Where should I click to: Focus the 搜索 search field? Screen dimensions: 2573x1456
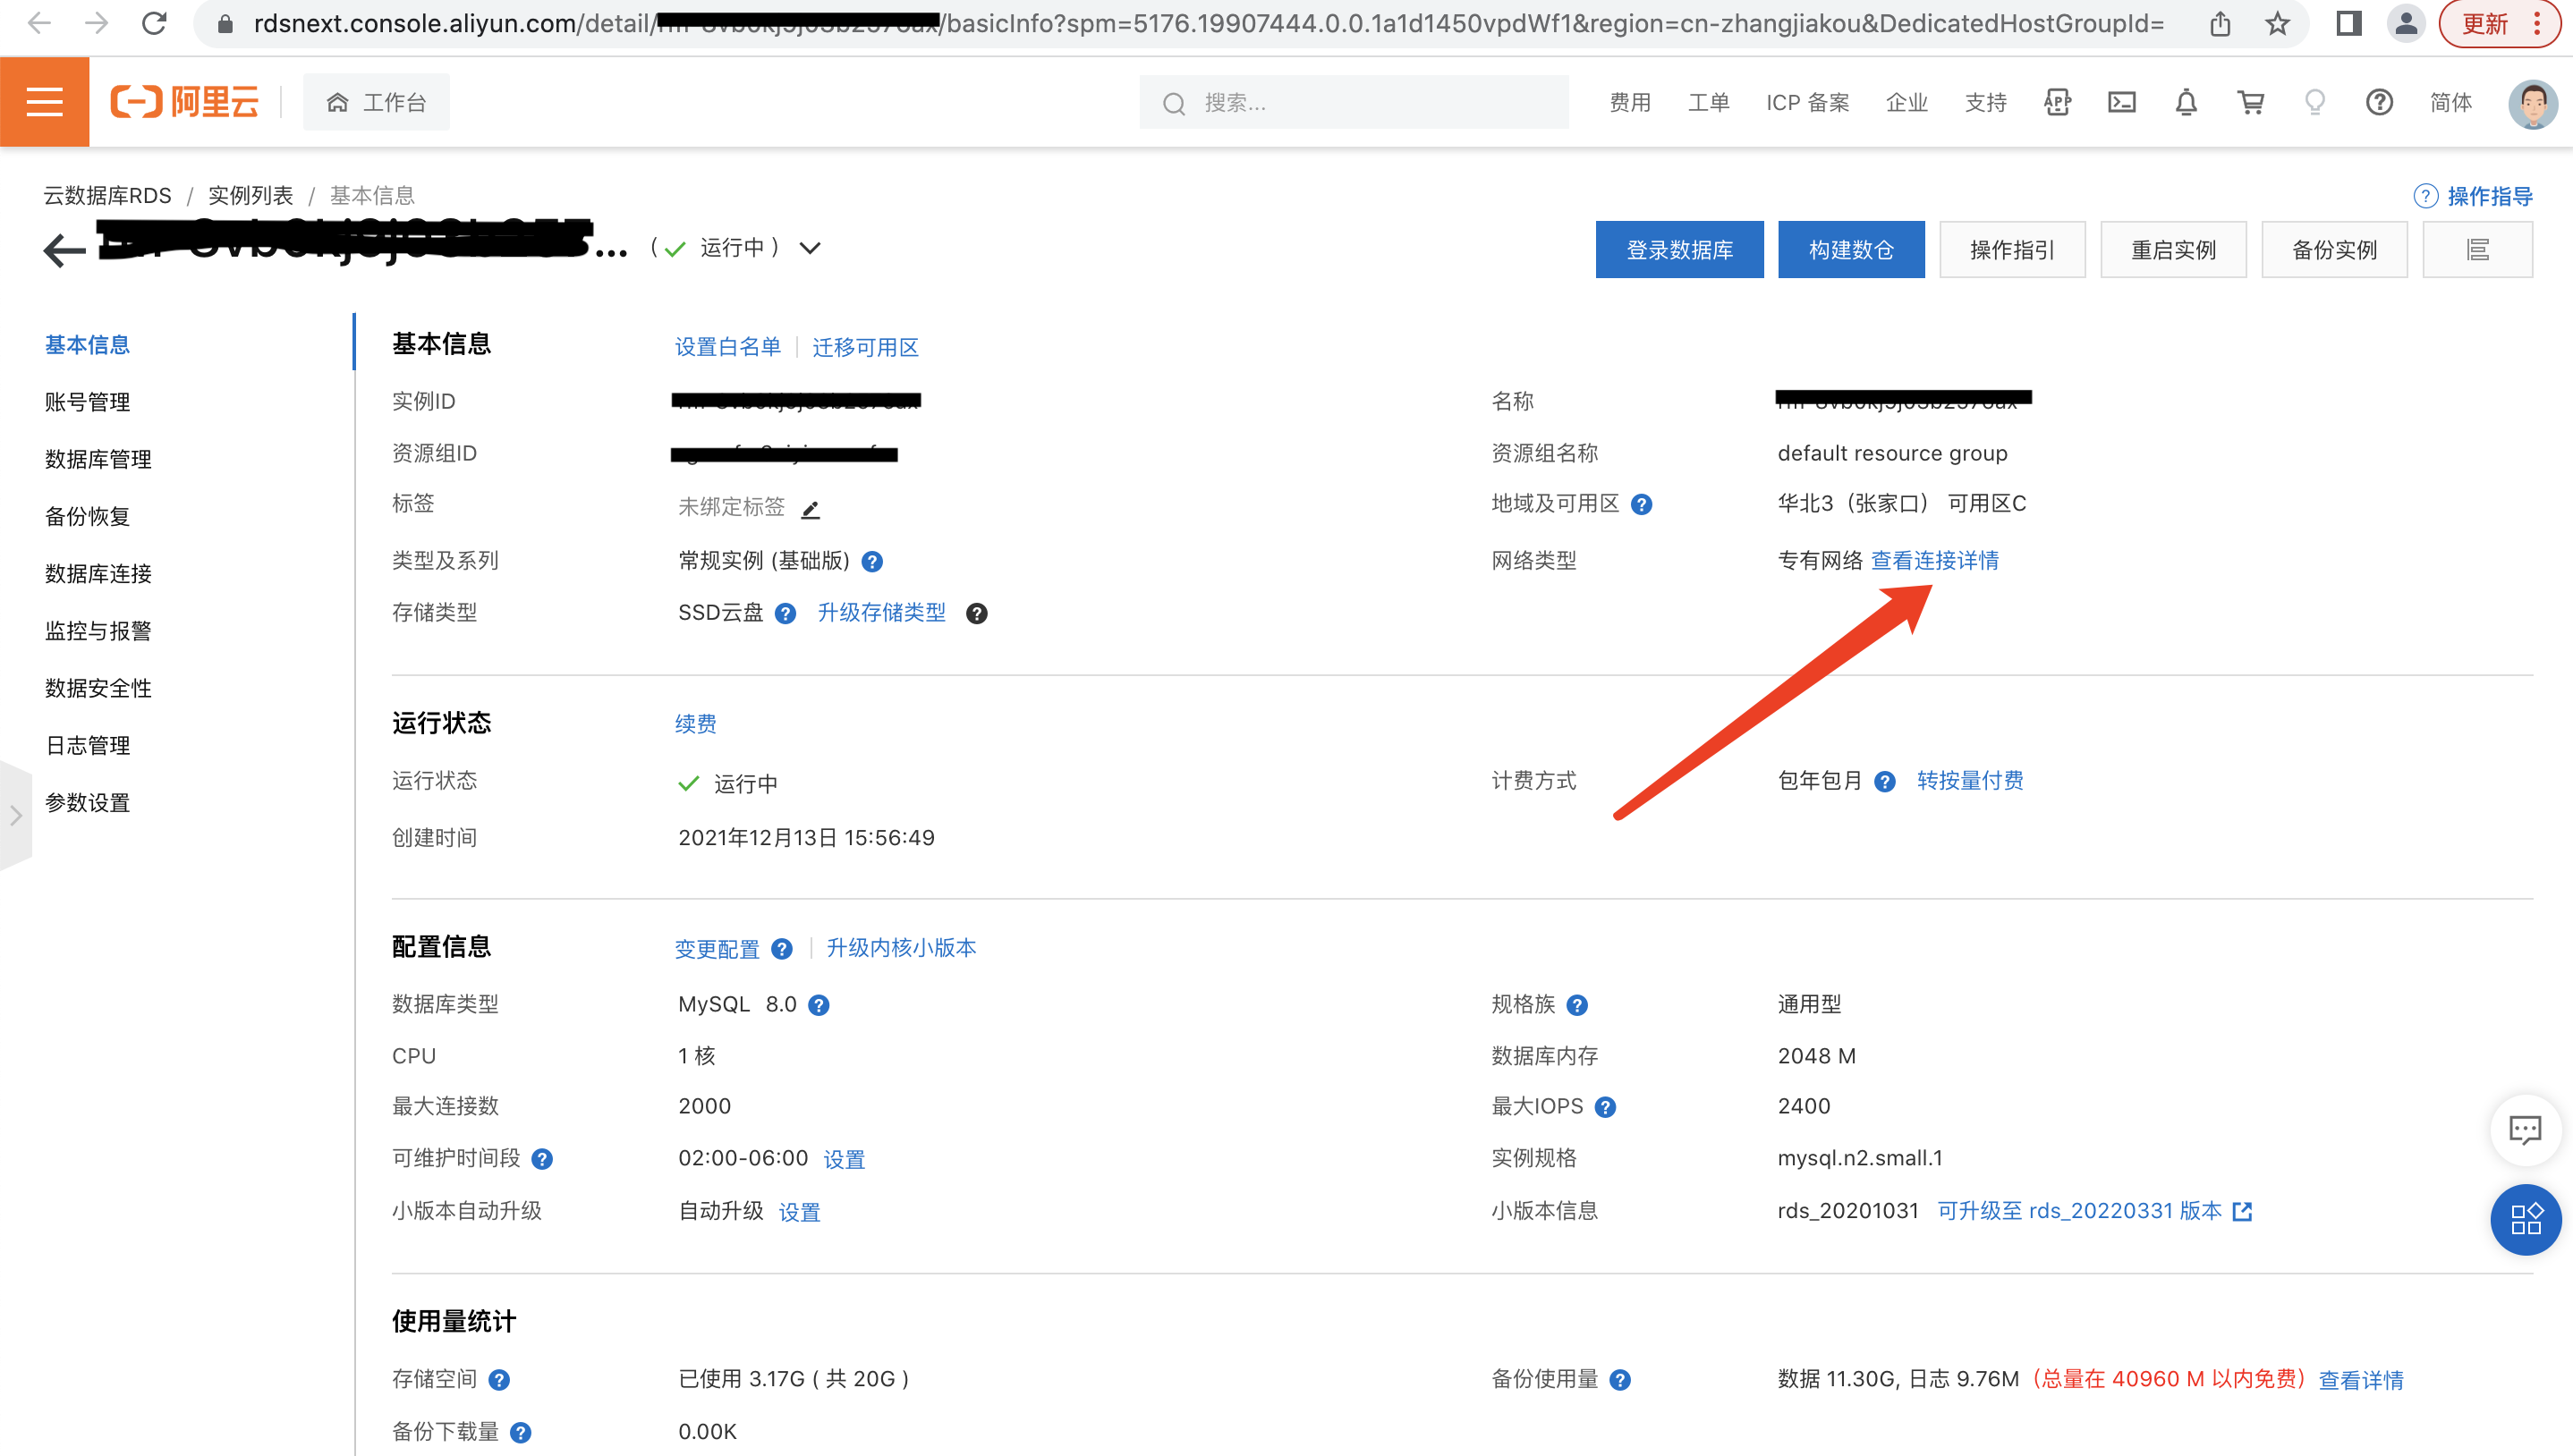[x=1354, y=102]
